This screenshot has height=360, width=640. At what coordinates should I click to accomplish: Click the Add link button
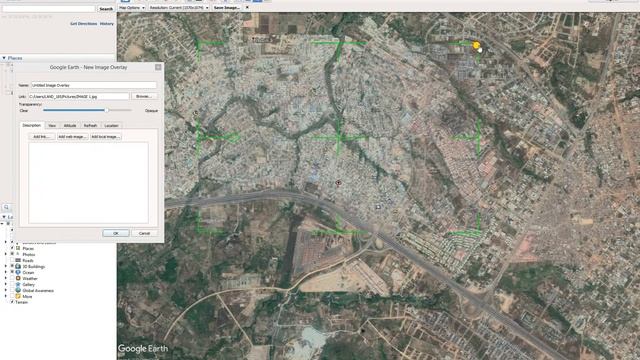pos(42,137)
